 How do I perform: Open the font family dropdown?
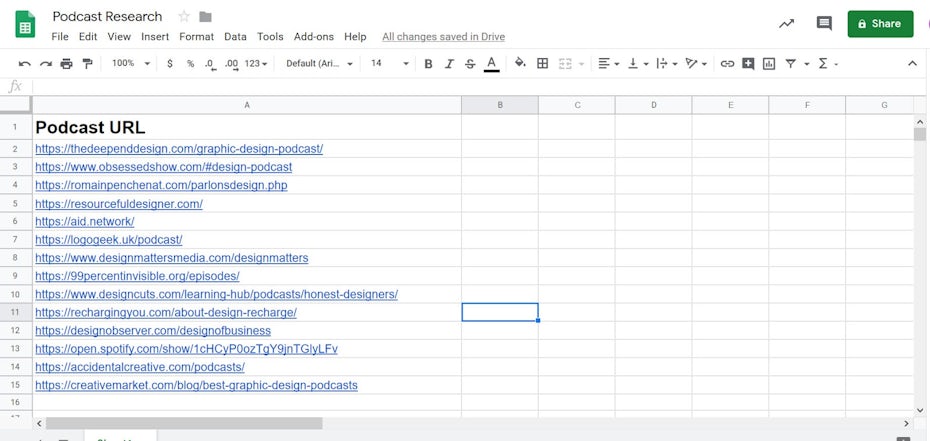pos(320,64)
